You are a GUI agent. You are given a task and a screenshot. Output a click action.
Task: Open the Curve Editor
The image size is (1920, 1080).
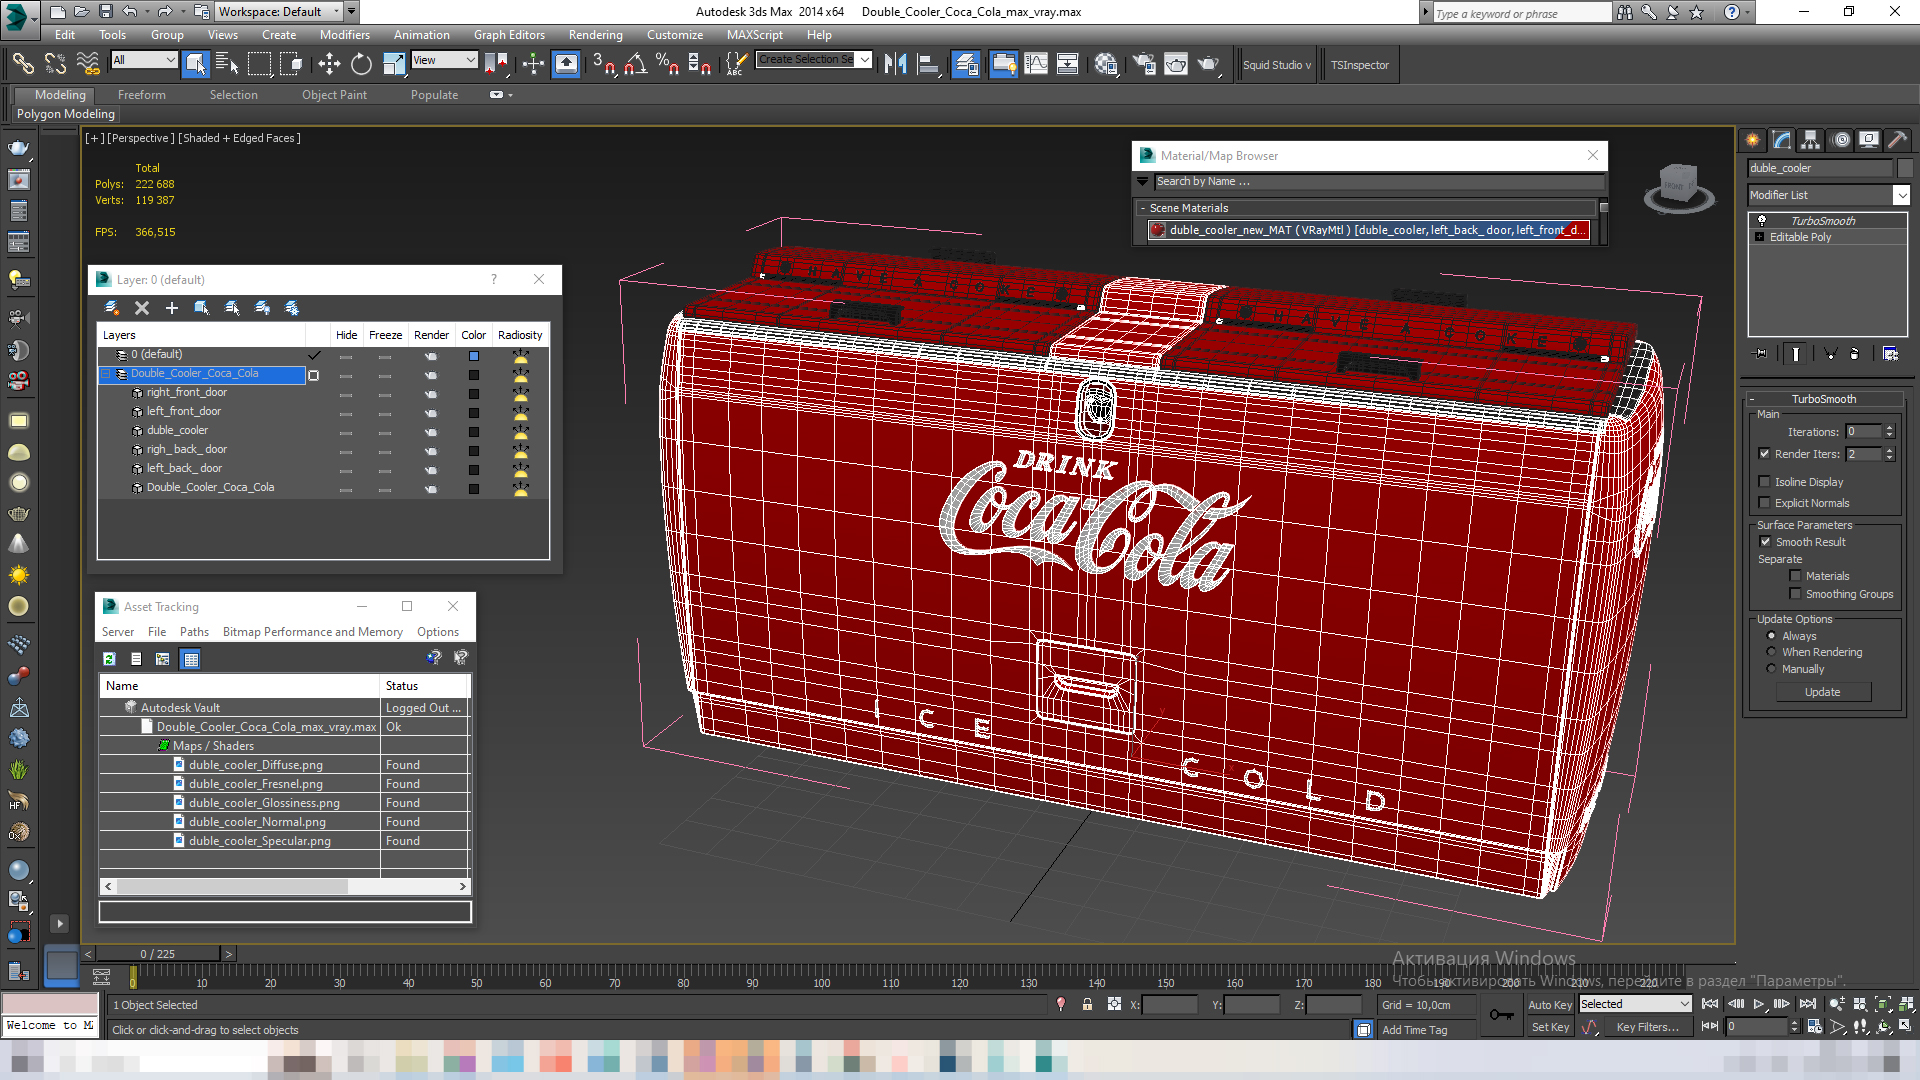[x=1036, y=64]
